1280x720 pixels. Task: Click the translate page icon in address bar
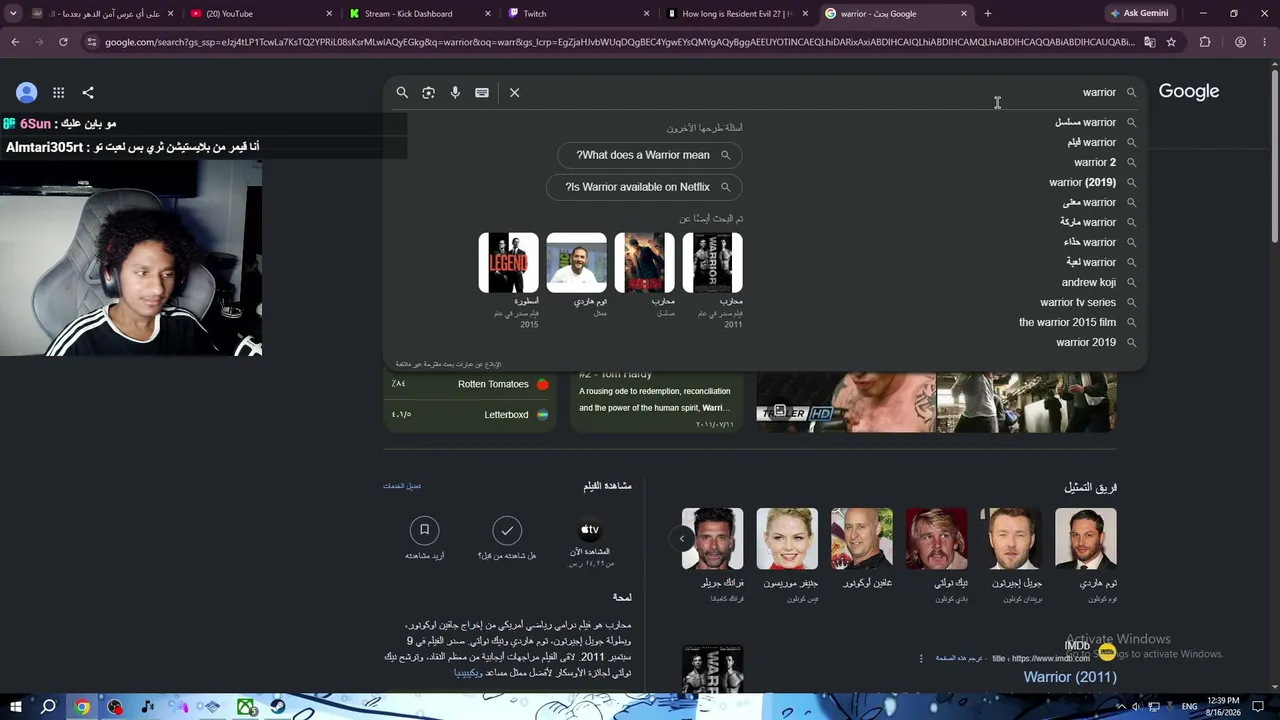click(x=1150, y=42)
